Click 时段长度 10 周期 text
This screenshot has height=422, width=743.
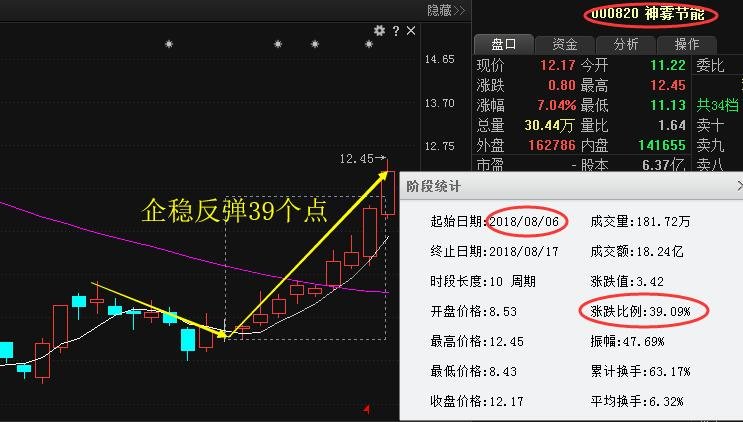(483, 281)
